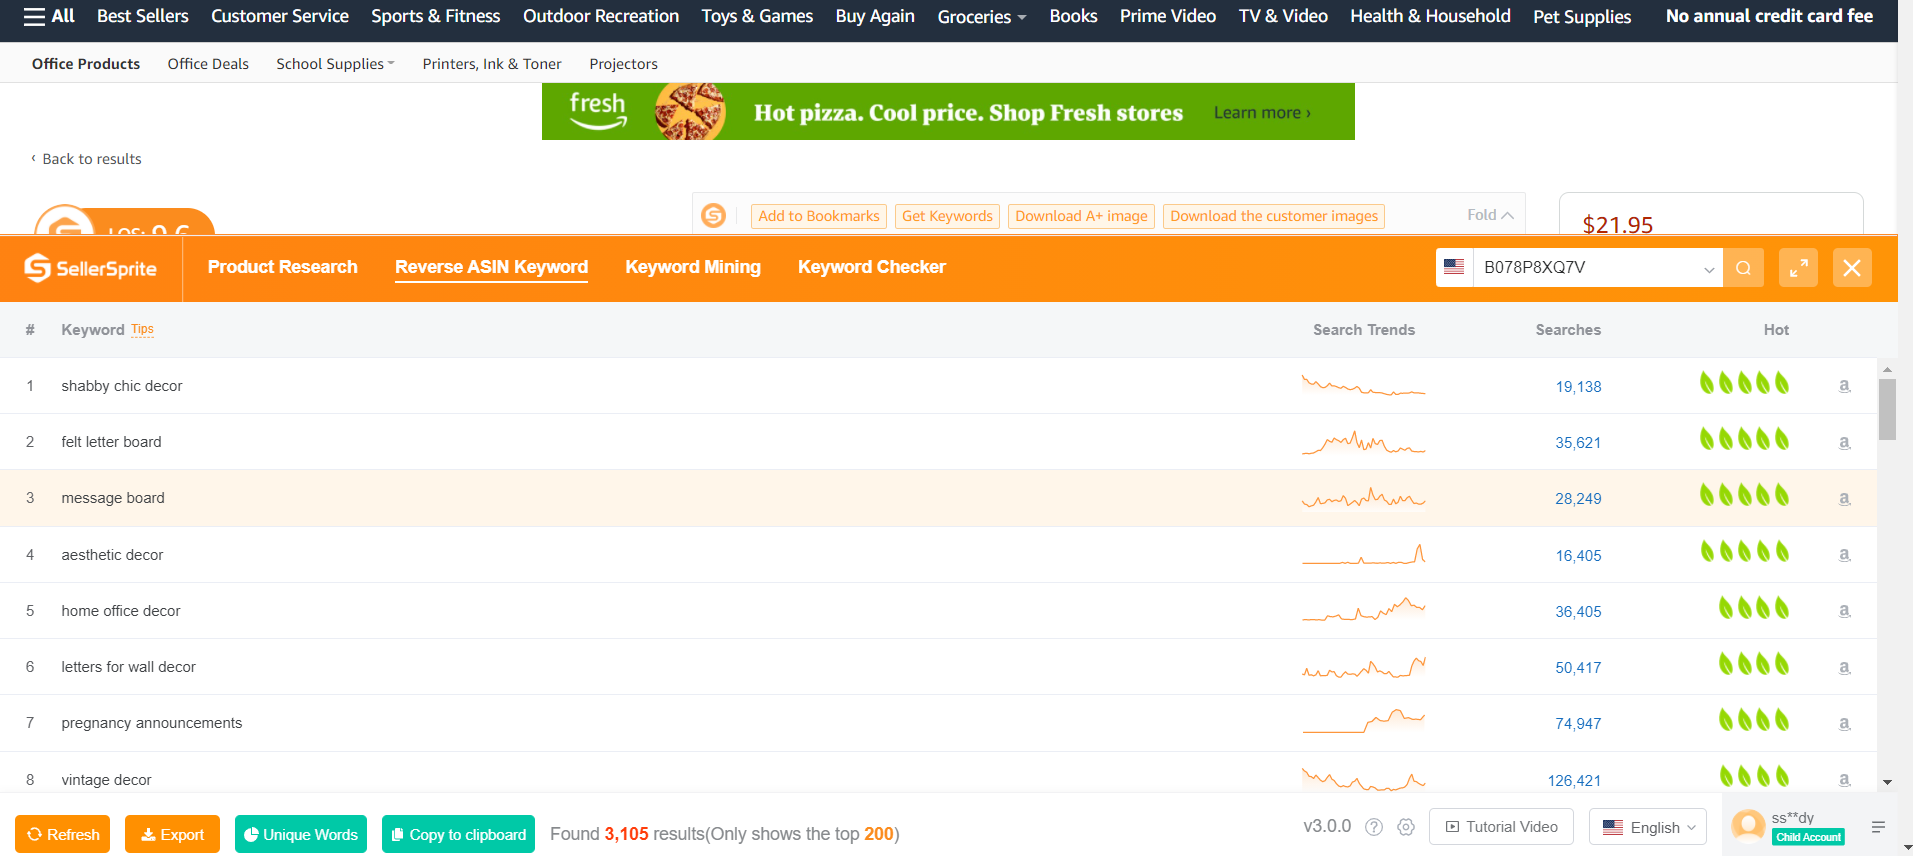1913x856 pixels.
Task: Expand the School Supplies submenu
Action: [335, 64]
